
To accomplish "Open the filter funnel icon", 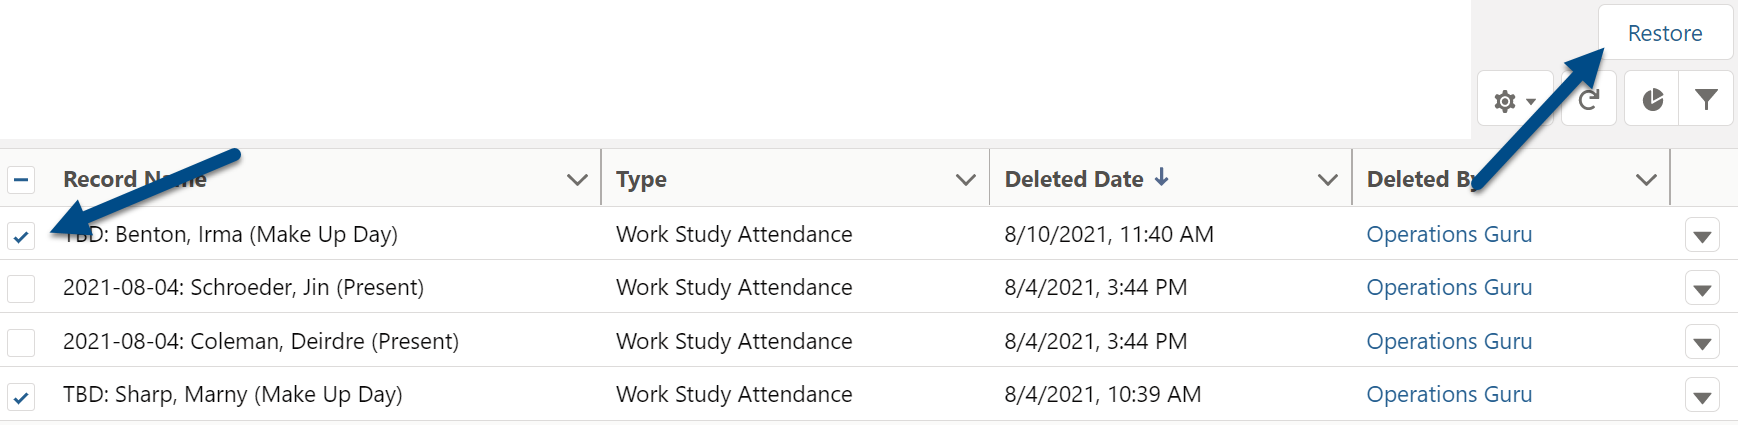I will tap(1706, 99).
